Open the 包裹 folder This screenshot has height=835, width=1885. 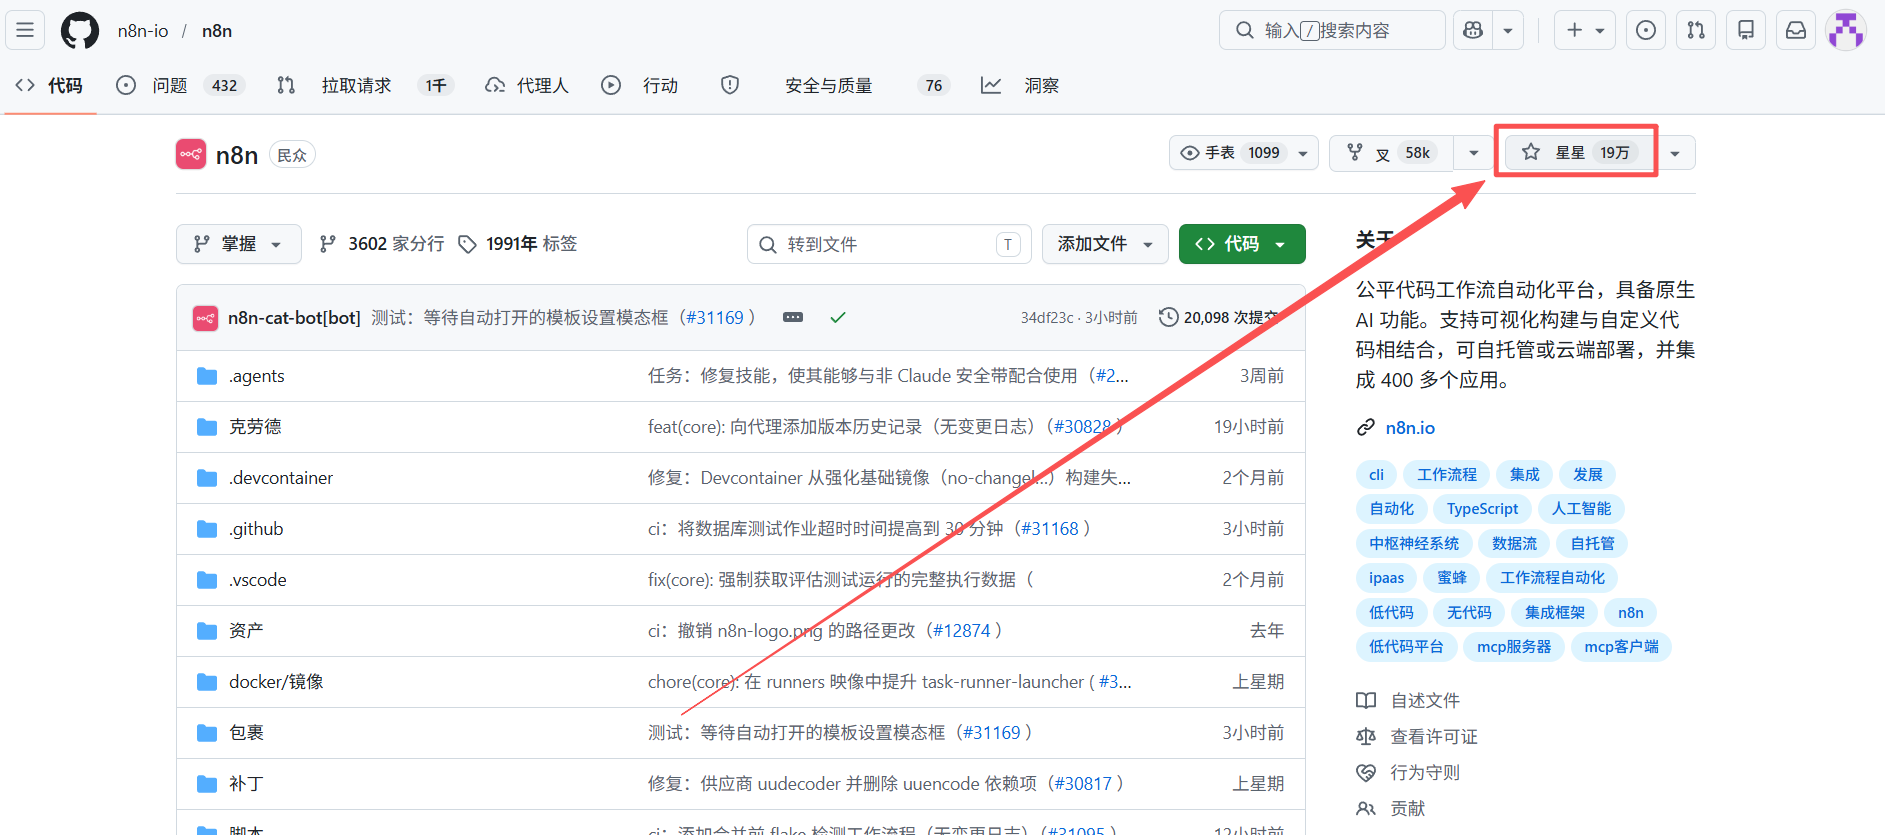coord(246,733)
